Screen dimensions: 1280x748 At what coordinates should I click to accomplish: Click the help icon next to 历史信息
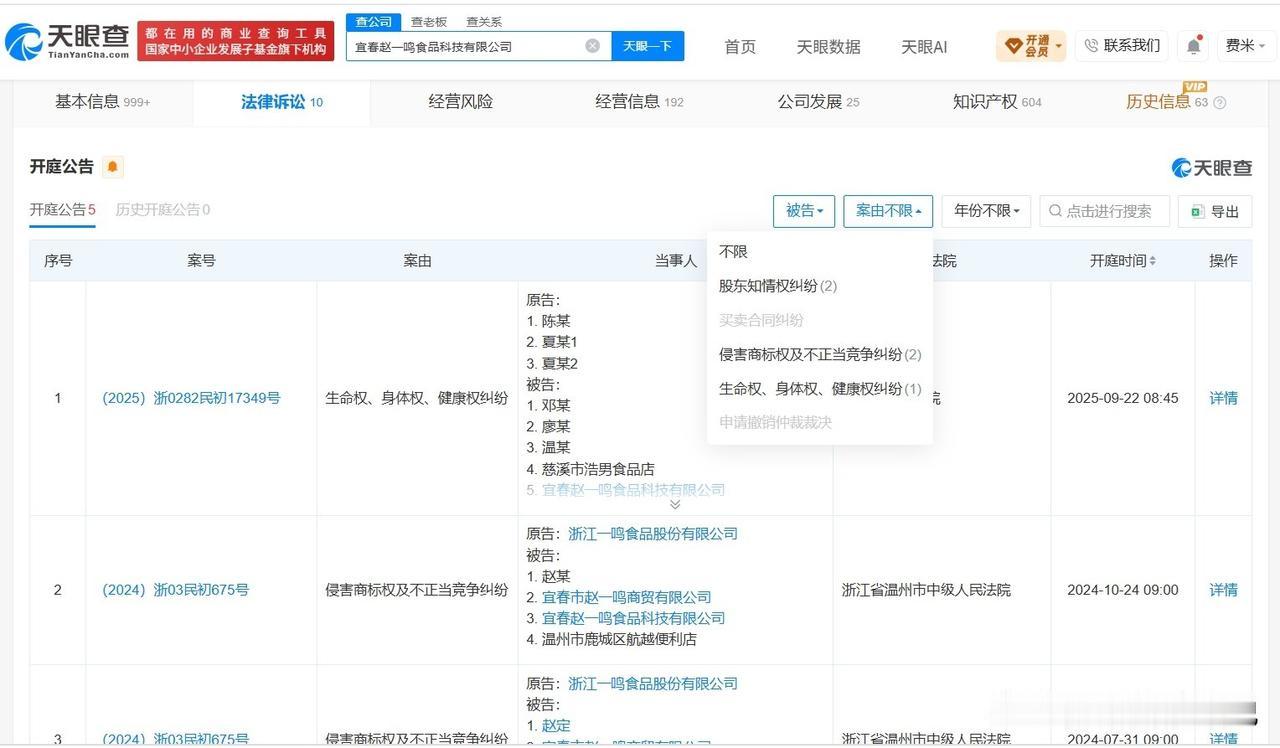pyautogui.click(x=1219, y=102)
